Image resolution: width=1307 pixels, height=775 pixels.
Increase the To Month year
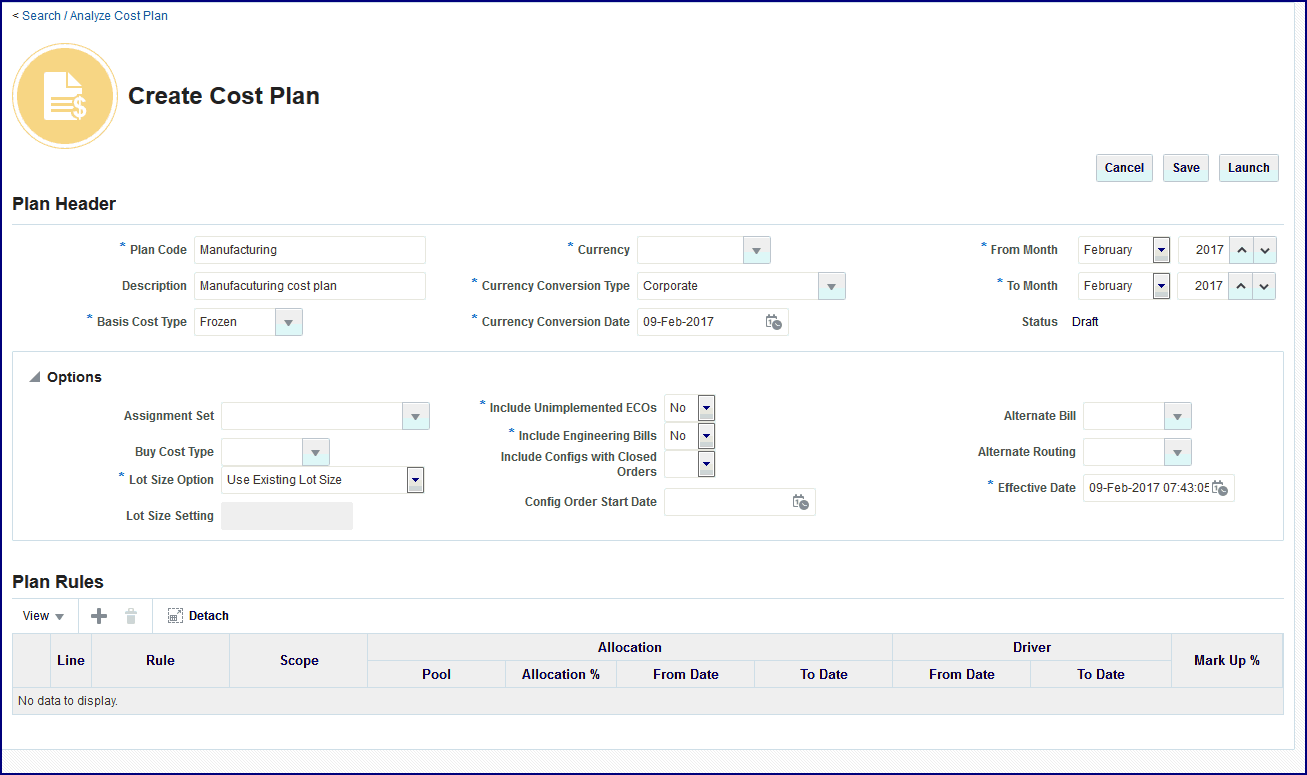pyautogui.click(x=1240, y=286)
